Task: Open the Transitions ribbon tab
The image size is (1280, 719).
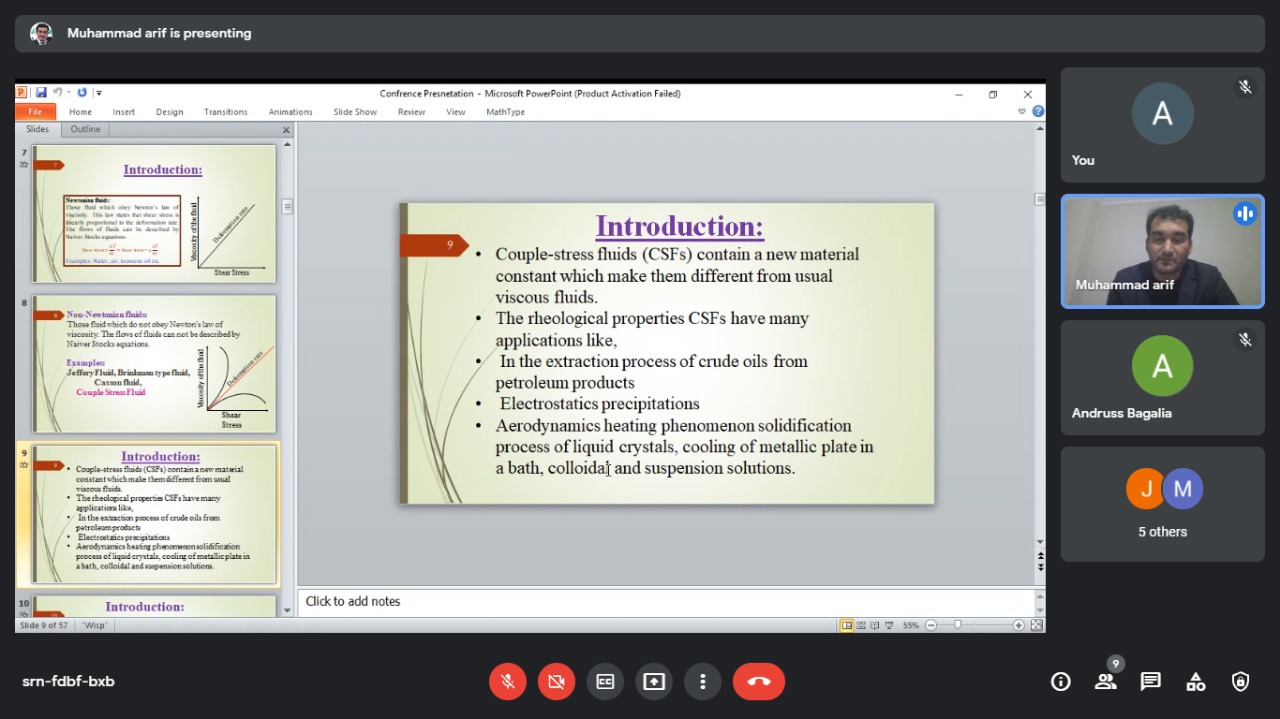Action: (226, 112)
